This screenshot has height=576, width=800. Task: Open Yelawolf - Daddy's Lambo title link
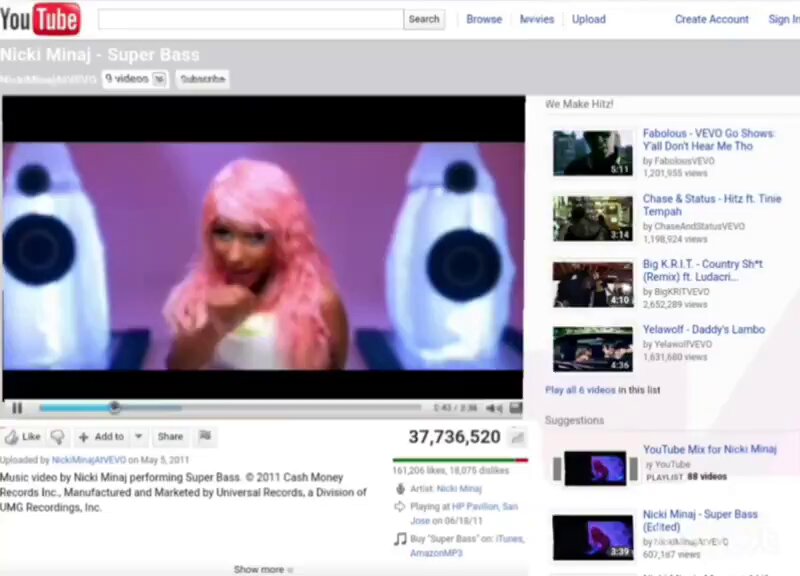coord(704,330)
